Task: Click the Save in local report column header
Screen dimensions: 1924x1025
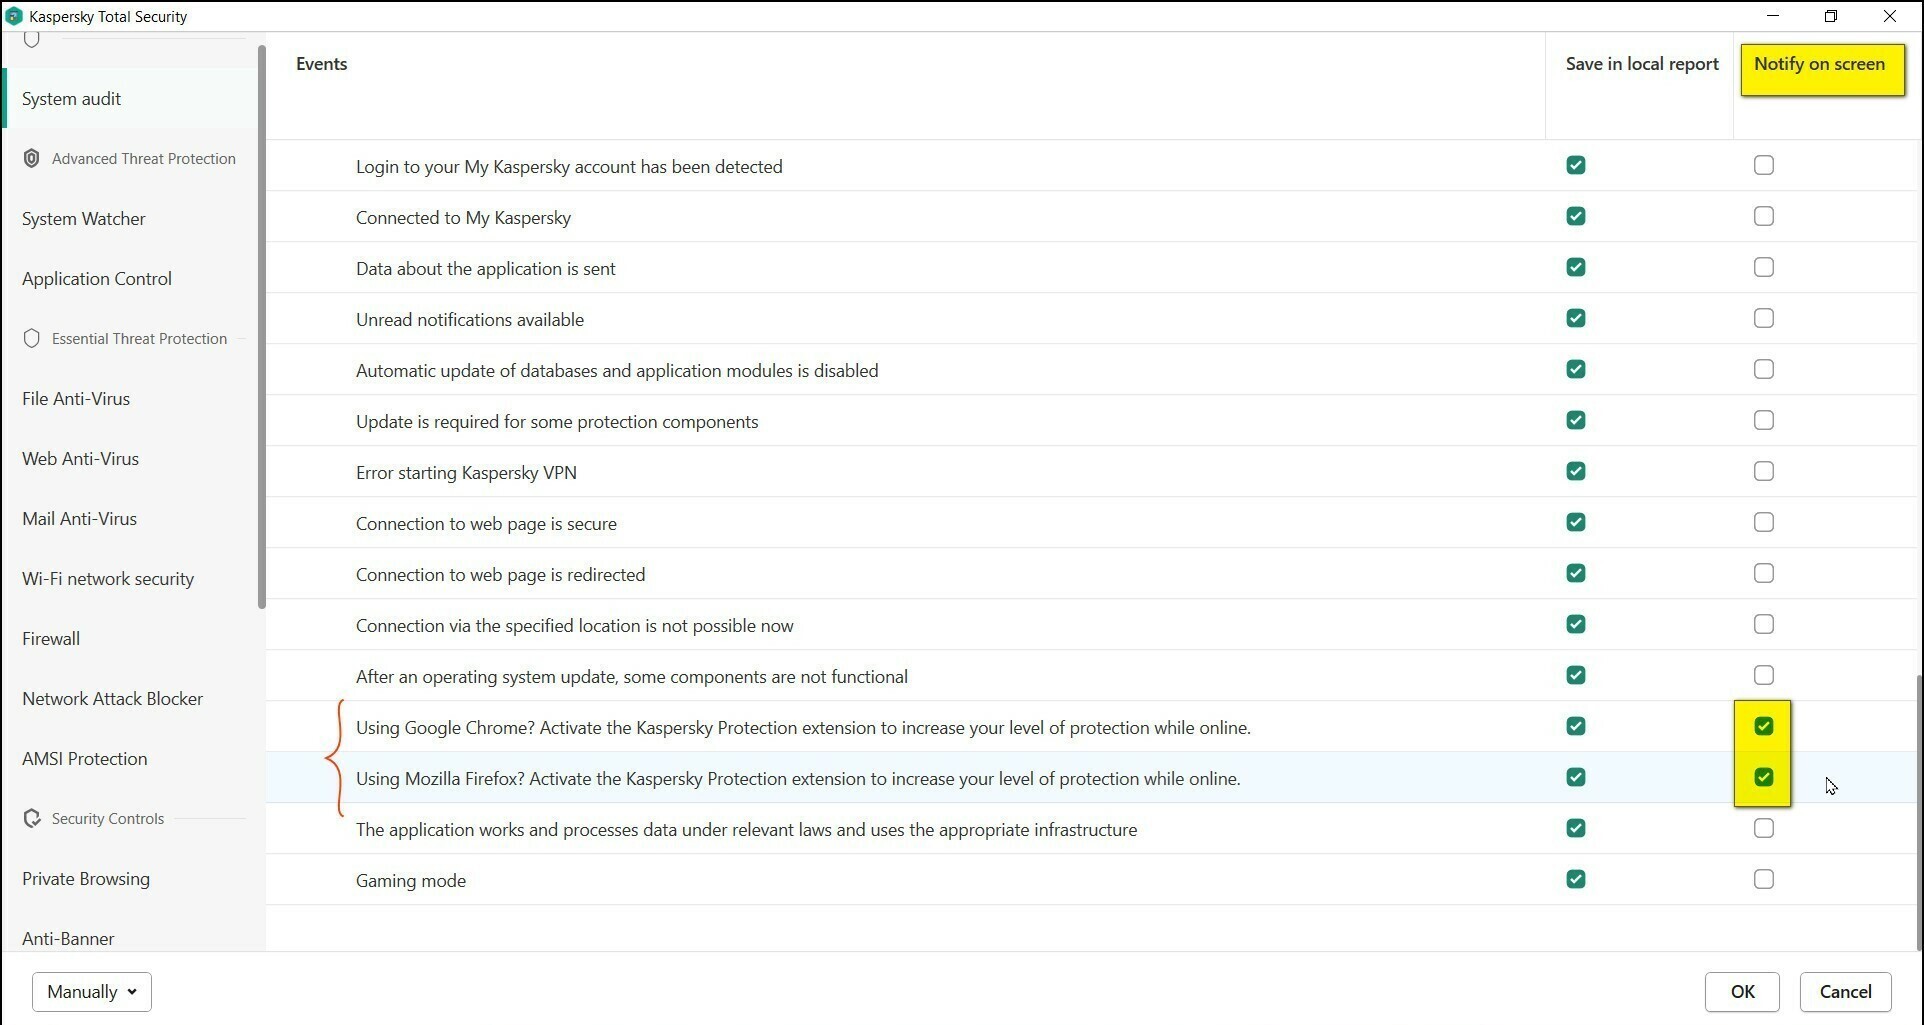Action: [x=1642, y=64]
